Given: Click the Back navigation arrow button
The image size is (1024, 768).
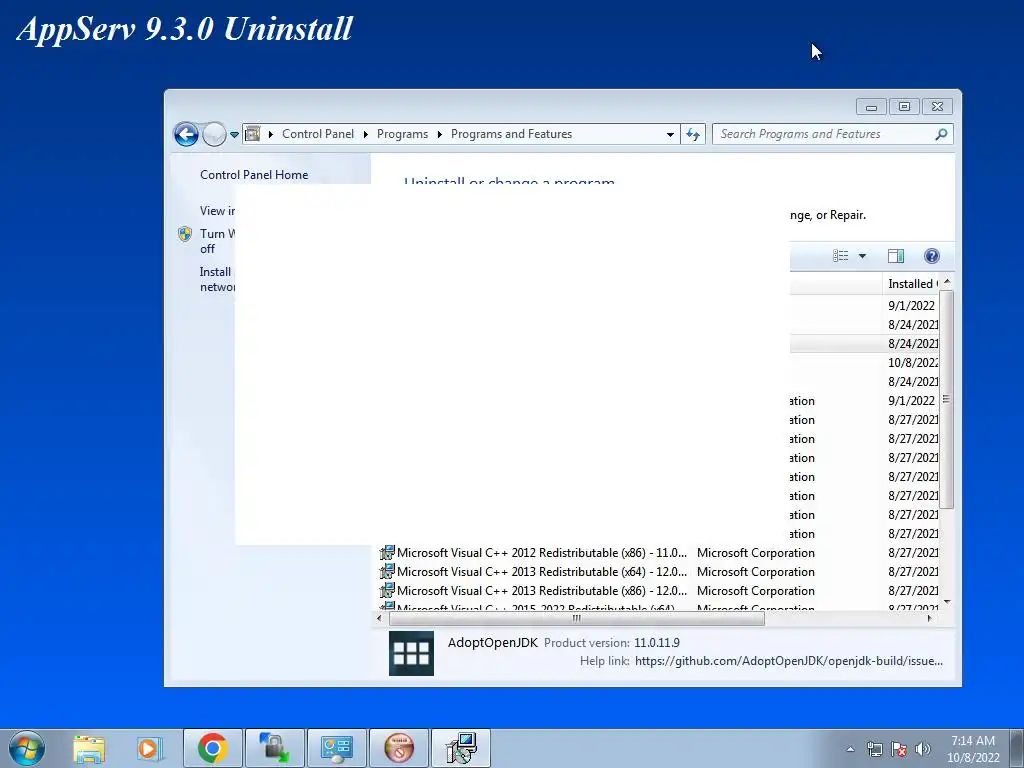Looking at the screenshot, I should pyautogui.click(x=186, y=135).
